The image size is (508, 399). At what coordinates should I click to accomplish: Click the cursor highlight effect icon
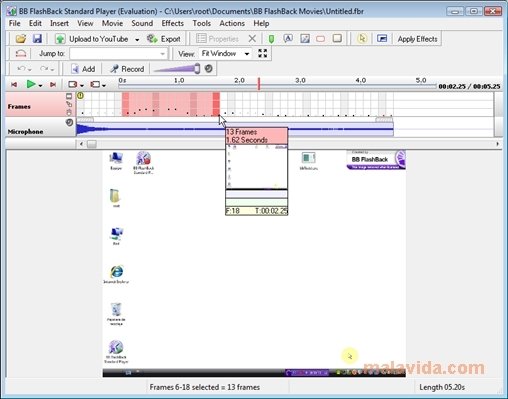coord(362,39)
